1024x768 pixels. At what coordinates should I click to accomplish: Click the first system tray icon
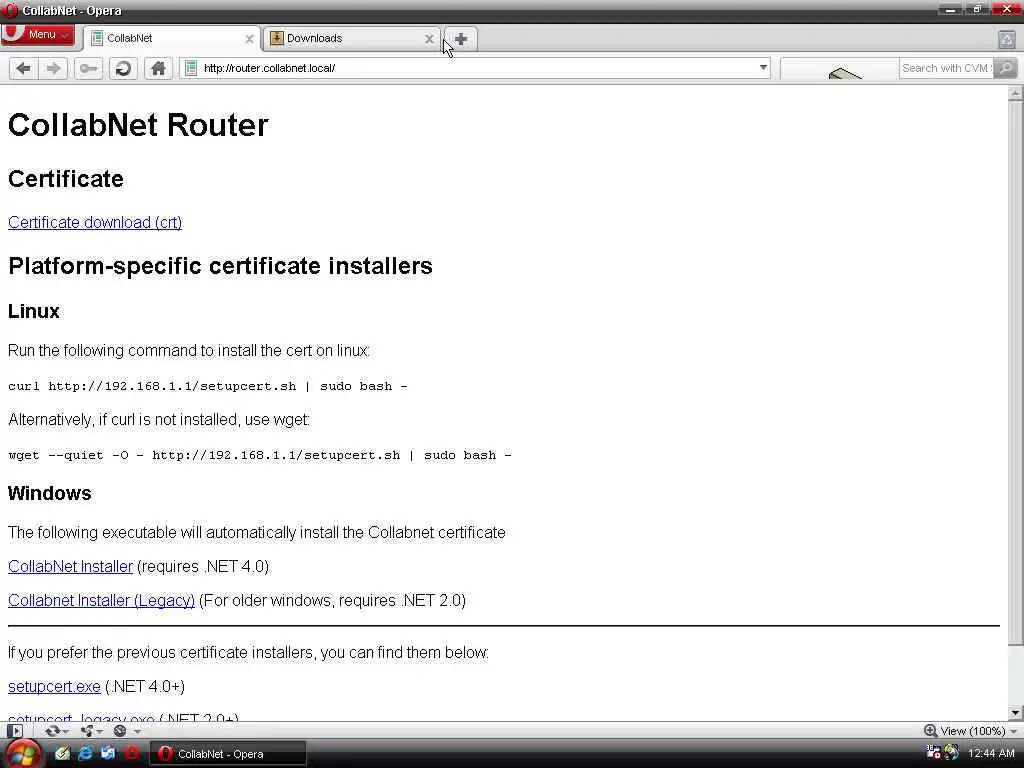click(933, 753)
